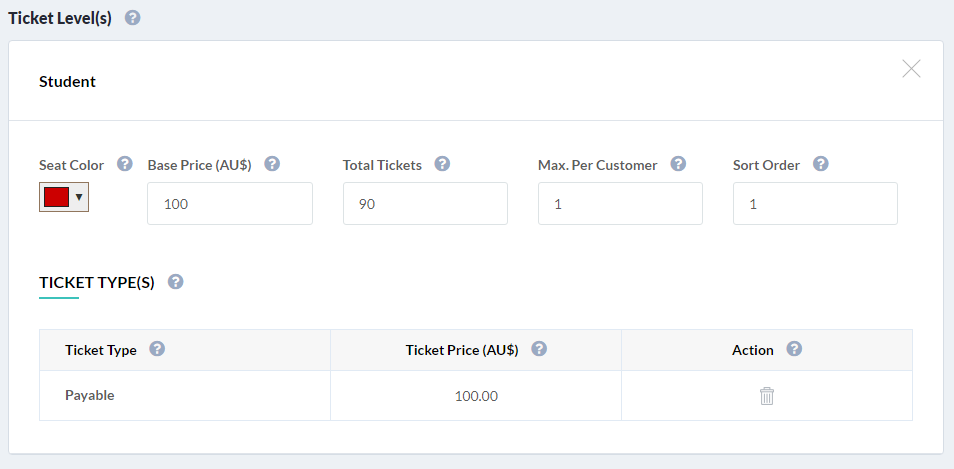Screen dimensions: 954x469
Task: Click help icon next to Seat Color
Action: [125, 164]
